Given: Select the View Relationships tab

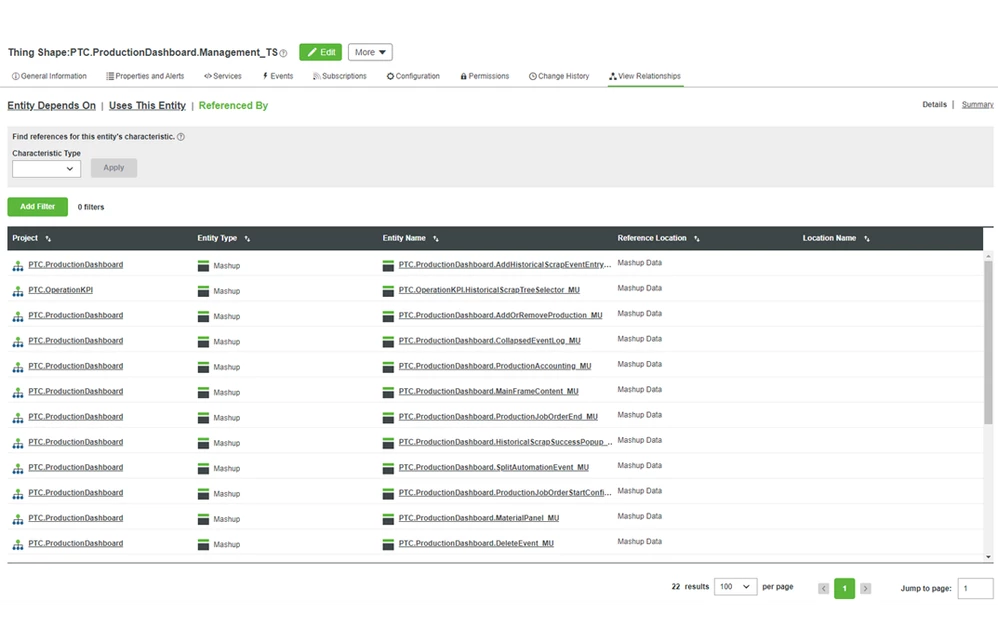Looking at the screenshot, I should pyautogui.click(x=645, y=76).
